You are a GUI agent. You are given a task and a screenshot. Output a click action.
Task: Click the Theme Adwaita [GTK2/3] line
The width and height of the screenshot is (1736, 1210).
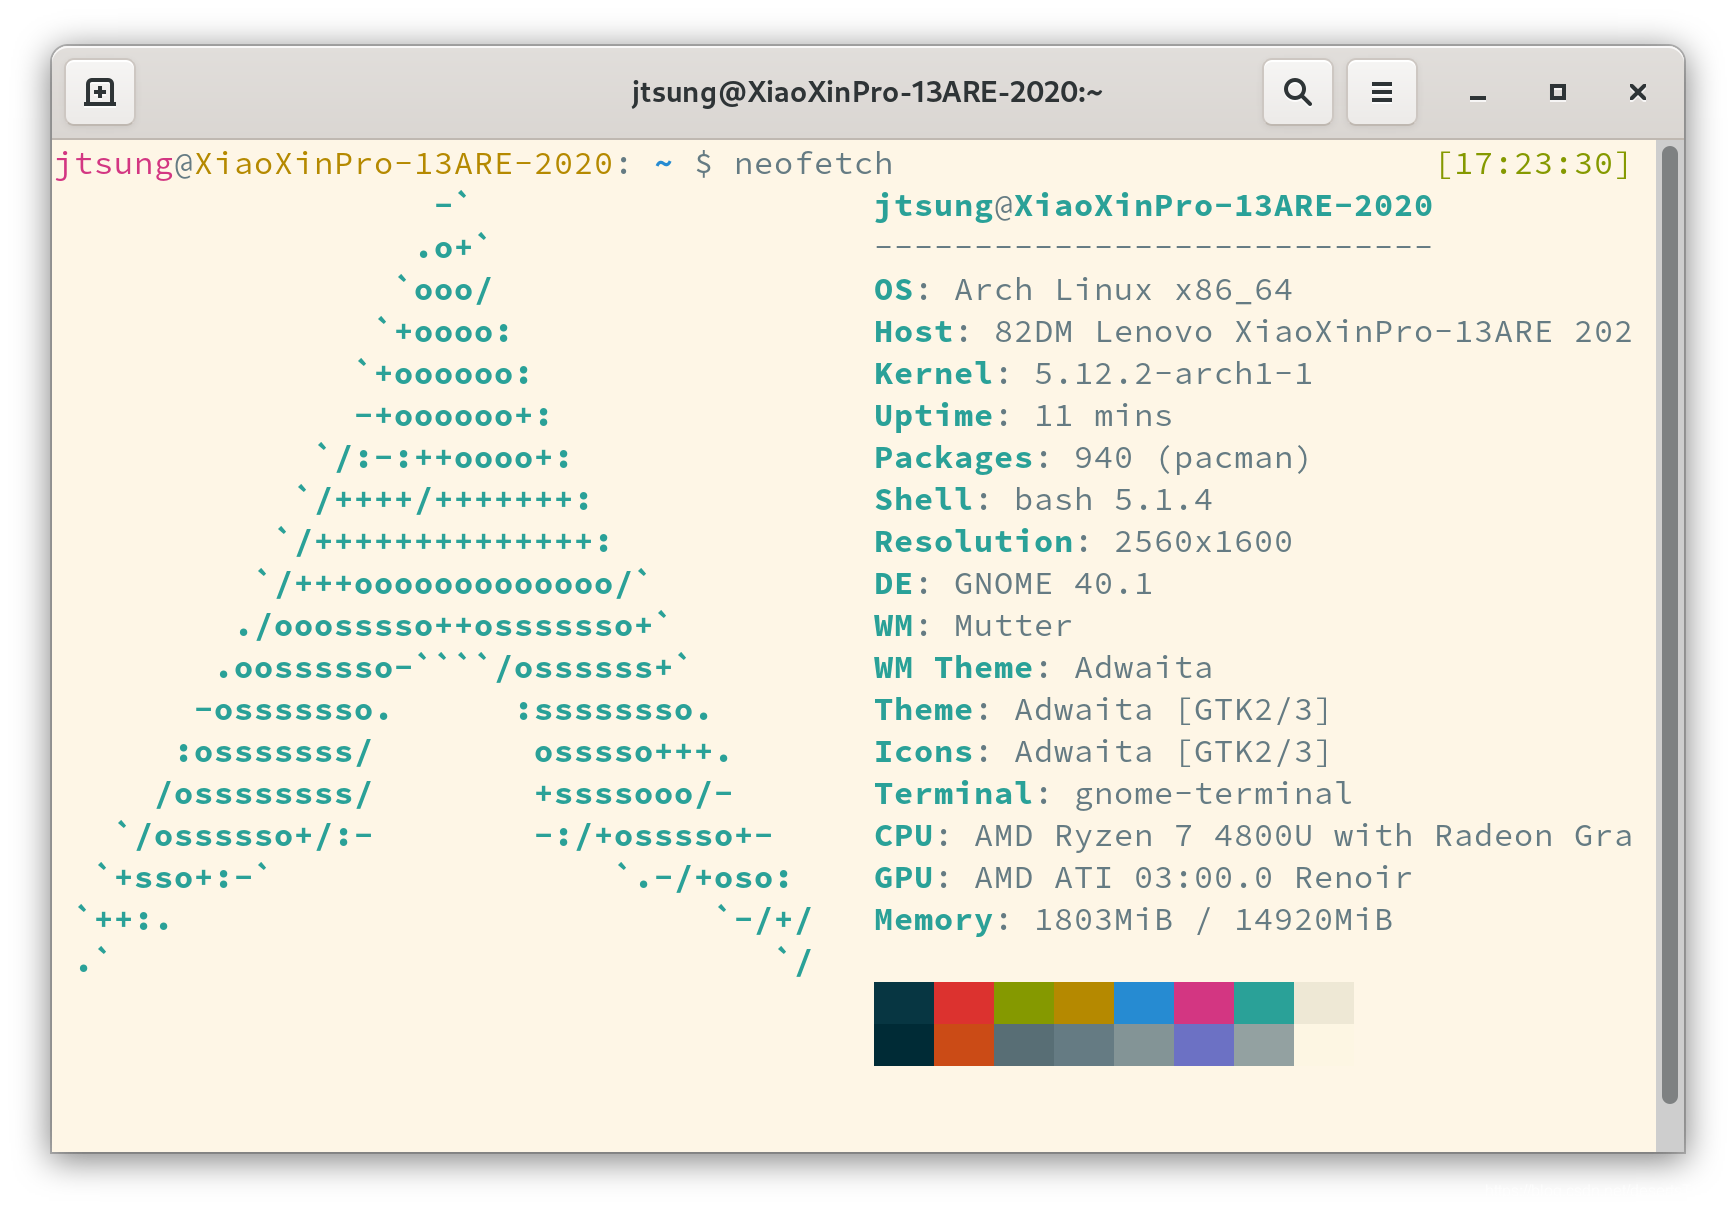coord(1102,710)
